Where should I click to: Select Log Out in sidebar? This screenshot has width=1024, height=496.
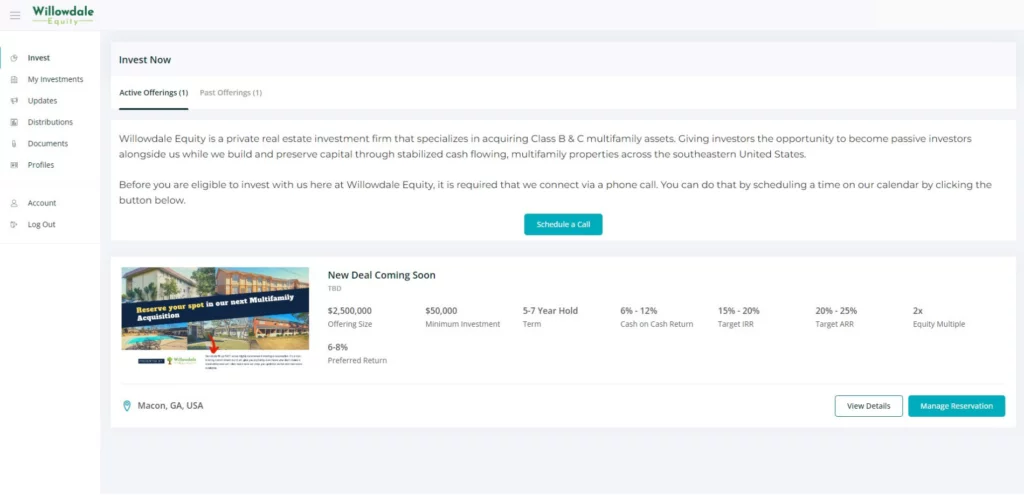coord(41,225)
